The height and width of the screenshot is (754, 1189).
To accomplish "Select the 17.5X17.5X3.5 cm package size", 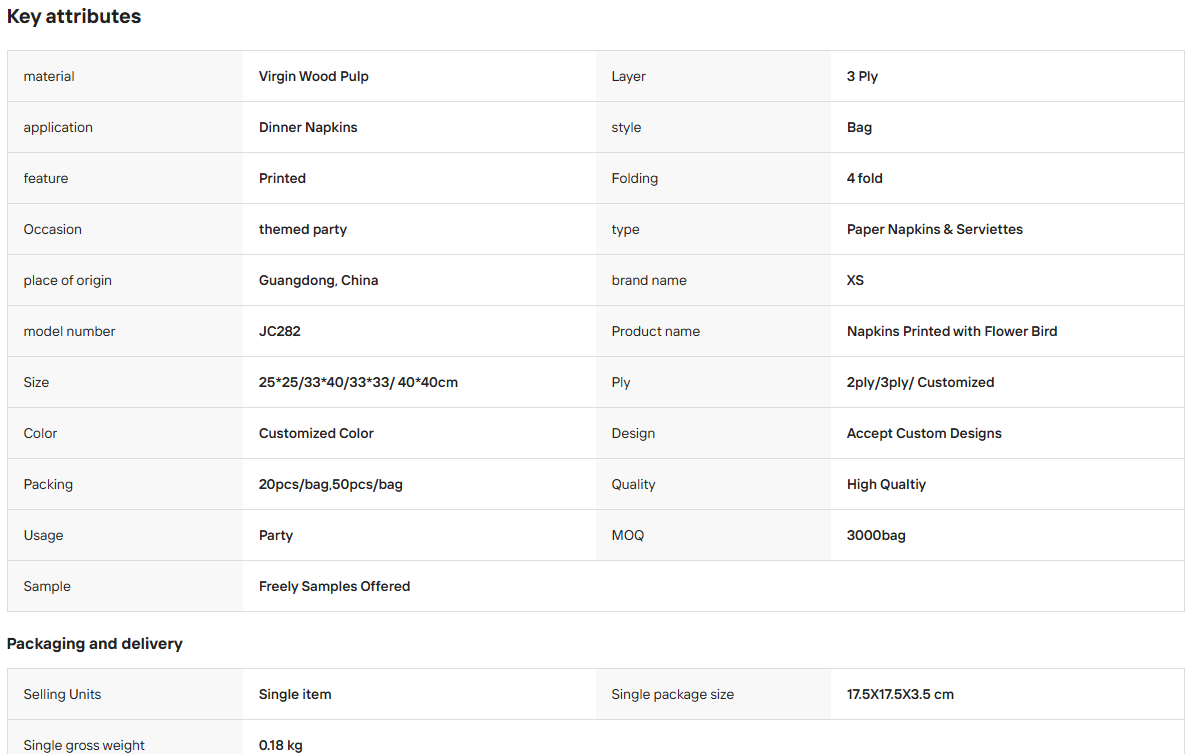I will click(x=900, y=694).
